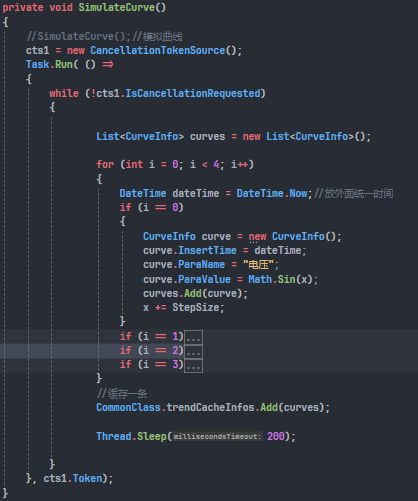Click trendCacheInfos in CommonClass line
The height and width of the screenshot is (501, 418).
[x=211, y=407]
